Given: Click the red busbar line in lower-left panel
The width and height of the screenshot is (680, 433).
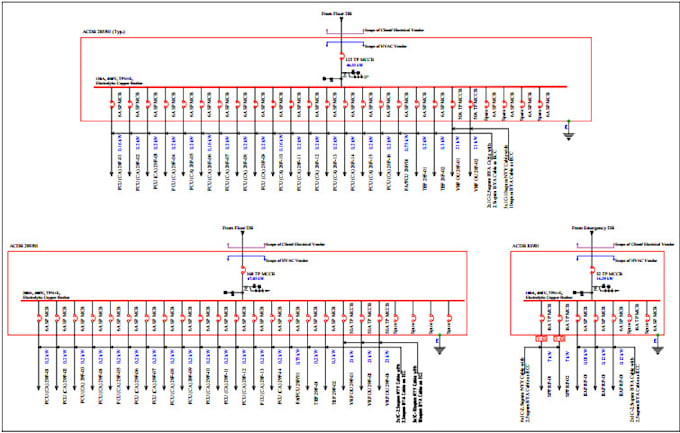Looking at the screenshot, I should pos(243,300).
